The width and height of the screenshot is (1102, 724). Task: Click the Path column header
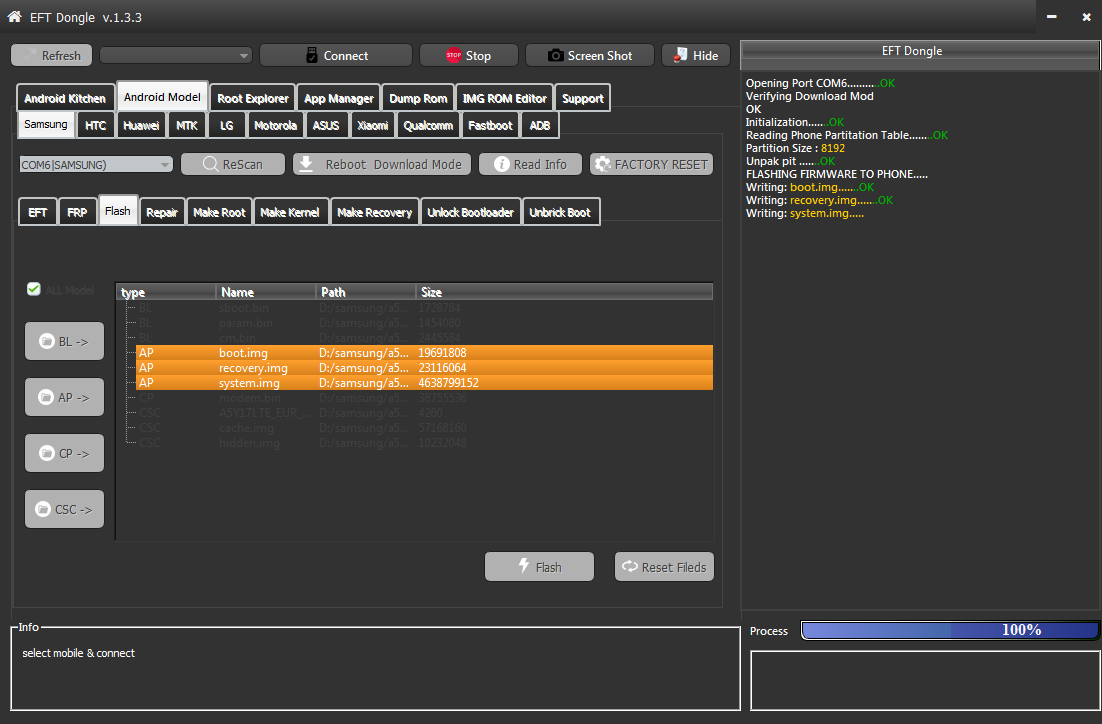(366, 292)
